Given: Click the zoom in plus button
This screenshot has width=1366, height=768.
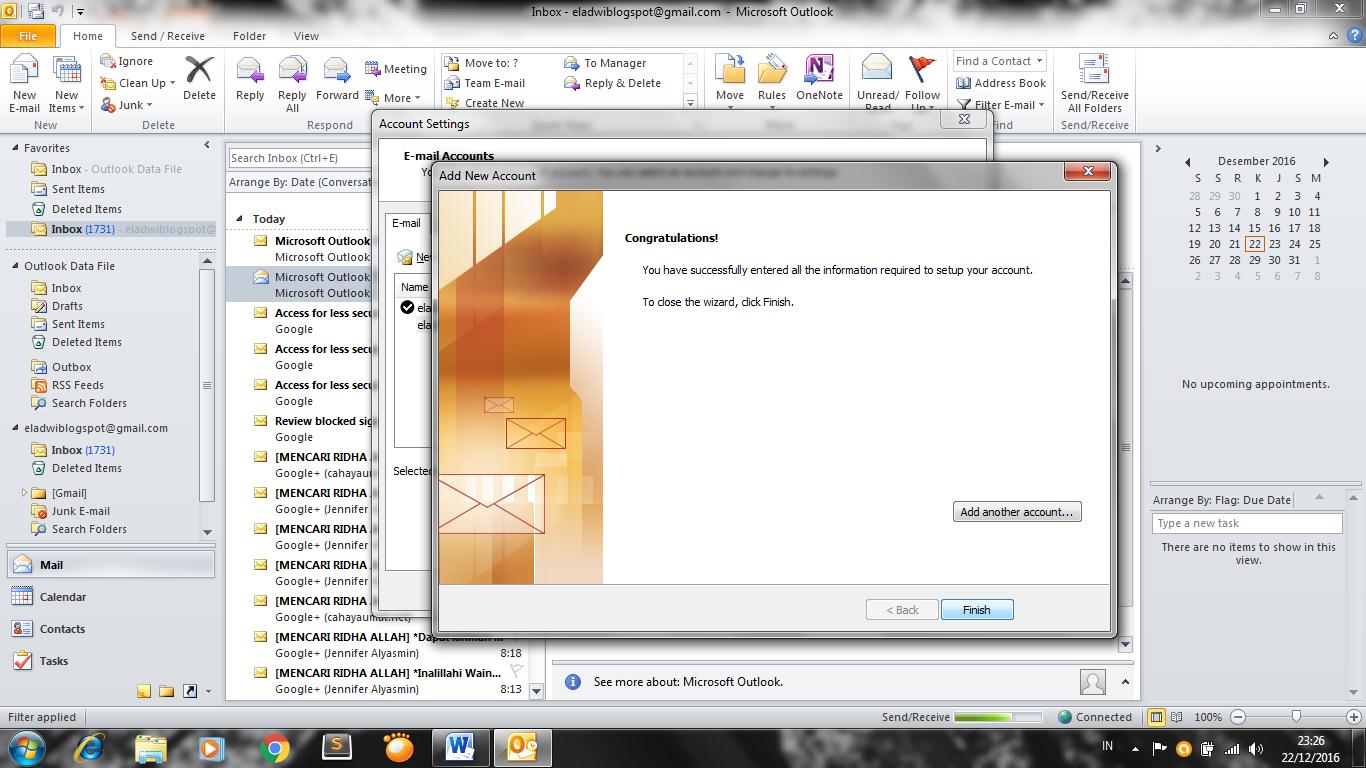Looking at the screenshot, I should pos(1353,717).
